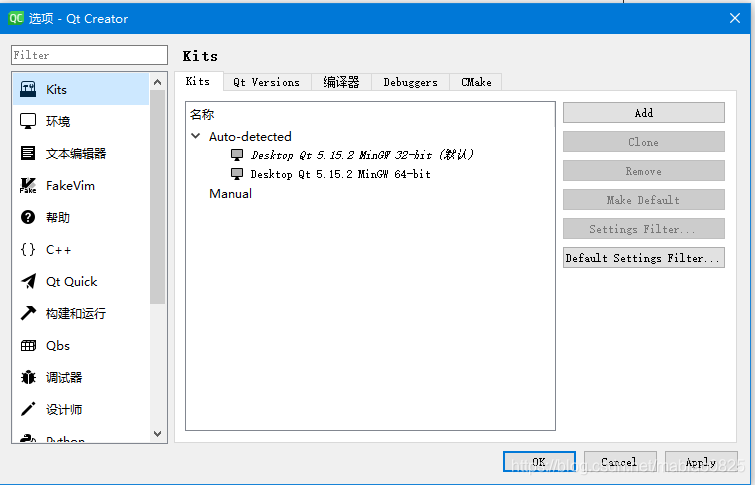The width and height of the screenshot is (755, 485).
Task: Click the 构建和运行 hammer icon
Action: [x=28, y=314]
